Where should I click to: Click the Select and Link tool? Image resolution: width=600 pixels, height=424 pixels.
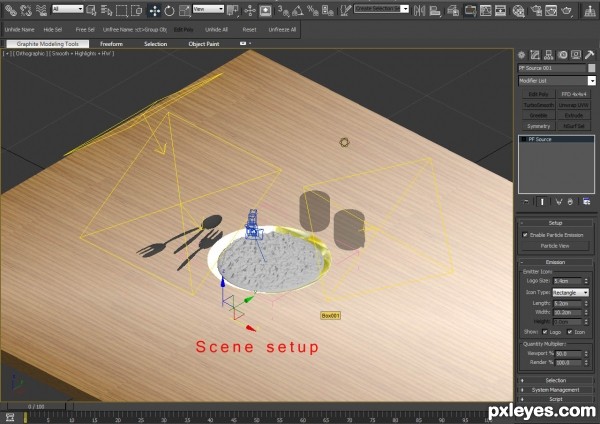pos(10,10)
